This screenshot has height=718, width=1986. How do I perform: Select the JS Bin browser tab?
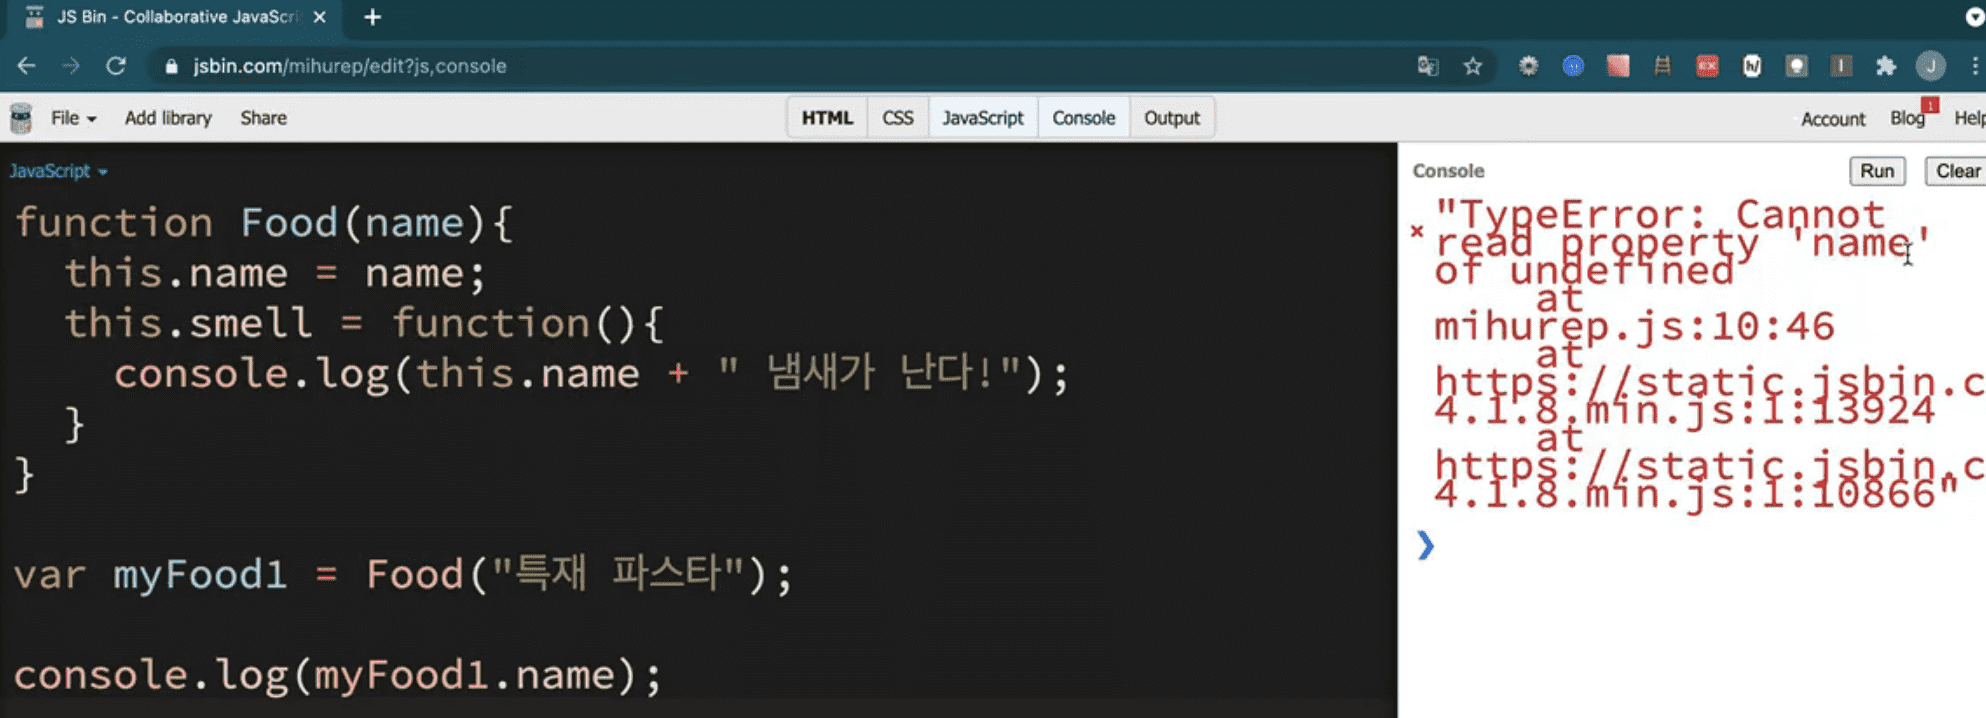click(176, 17)
